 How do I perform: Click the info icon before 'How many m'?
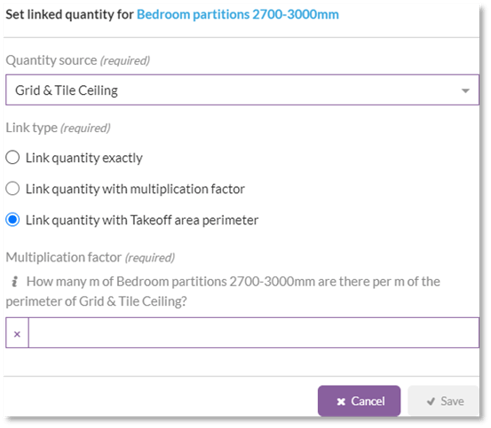[x=14, y=282]
